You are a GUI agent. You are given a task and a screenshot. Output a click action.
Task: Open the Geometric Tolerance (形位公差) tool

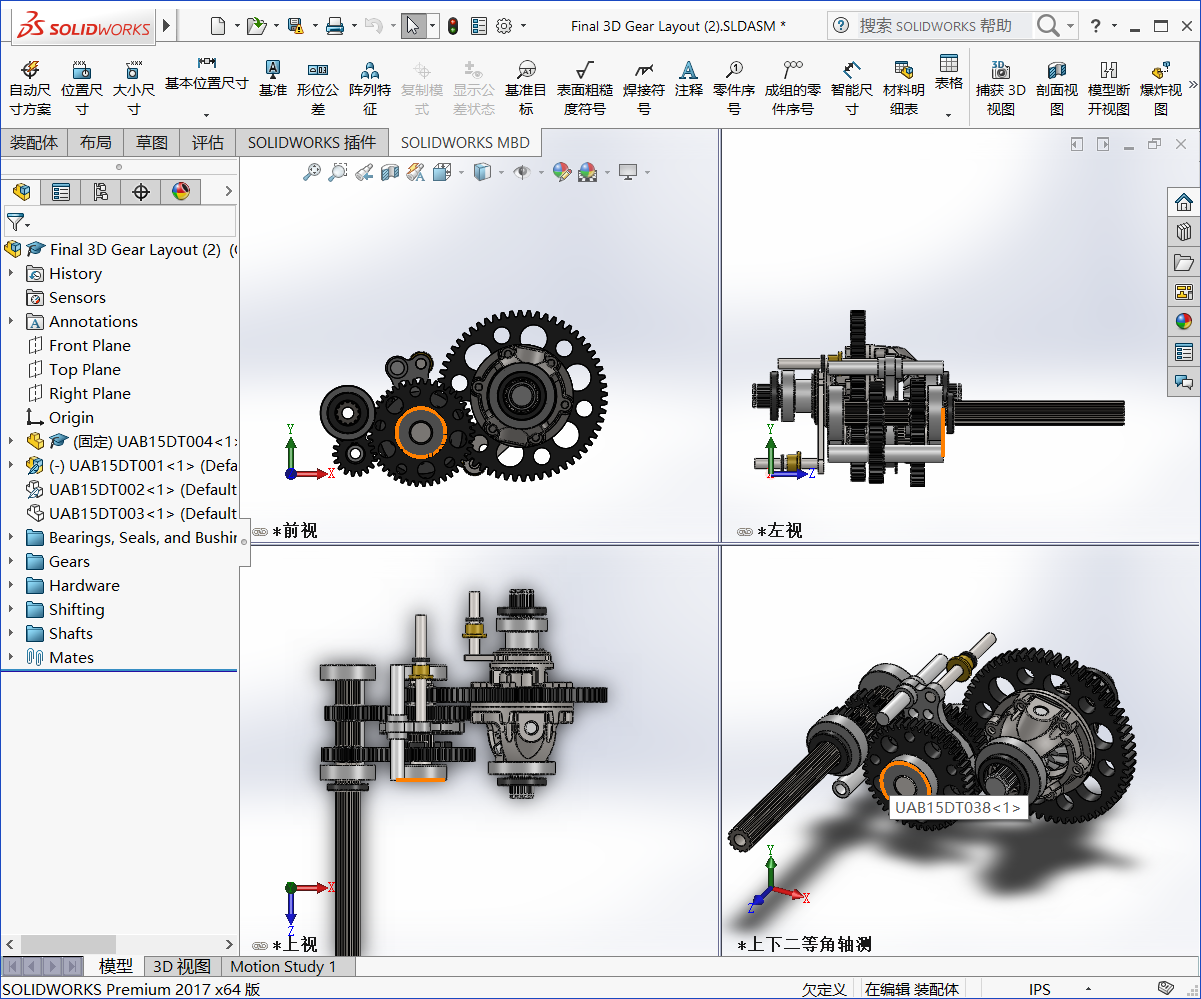[x=318, y=87]
